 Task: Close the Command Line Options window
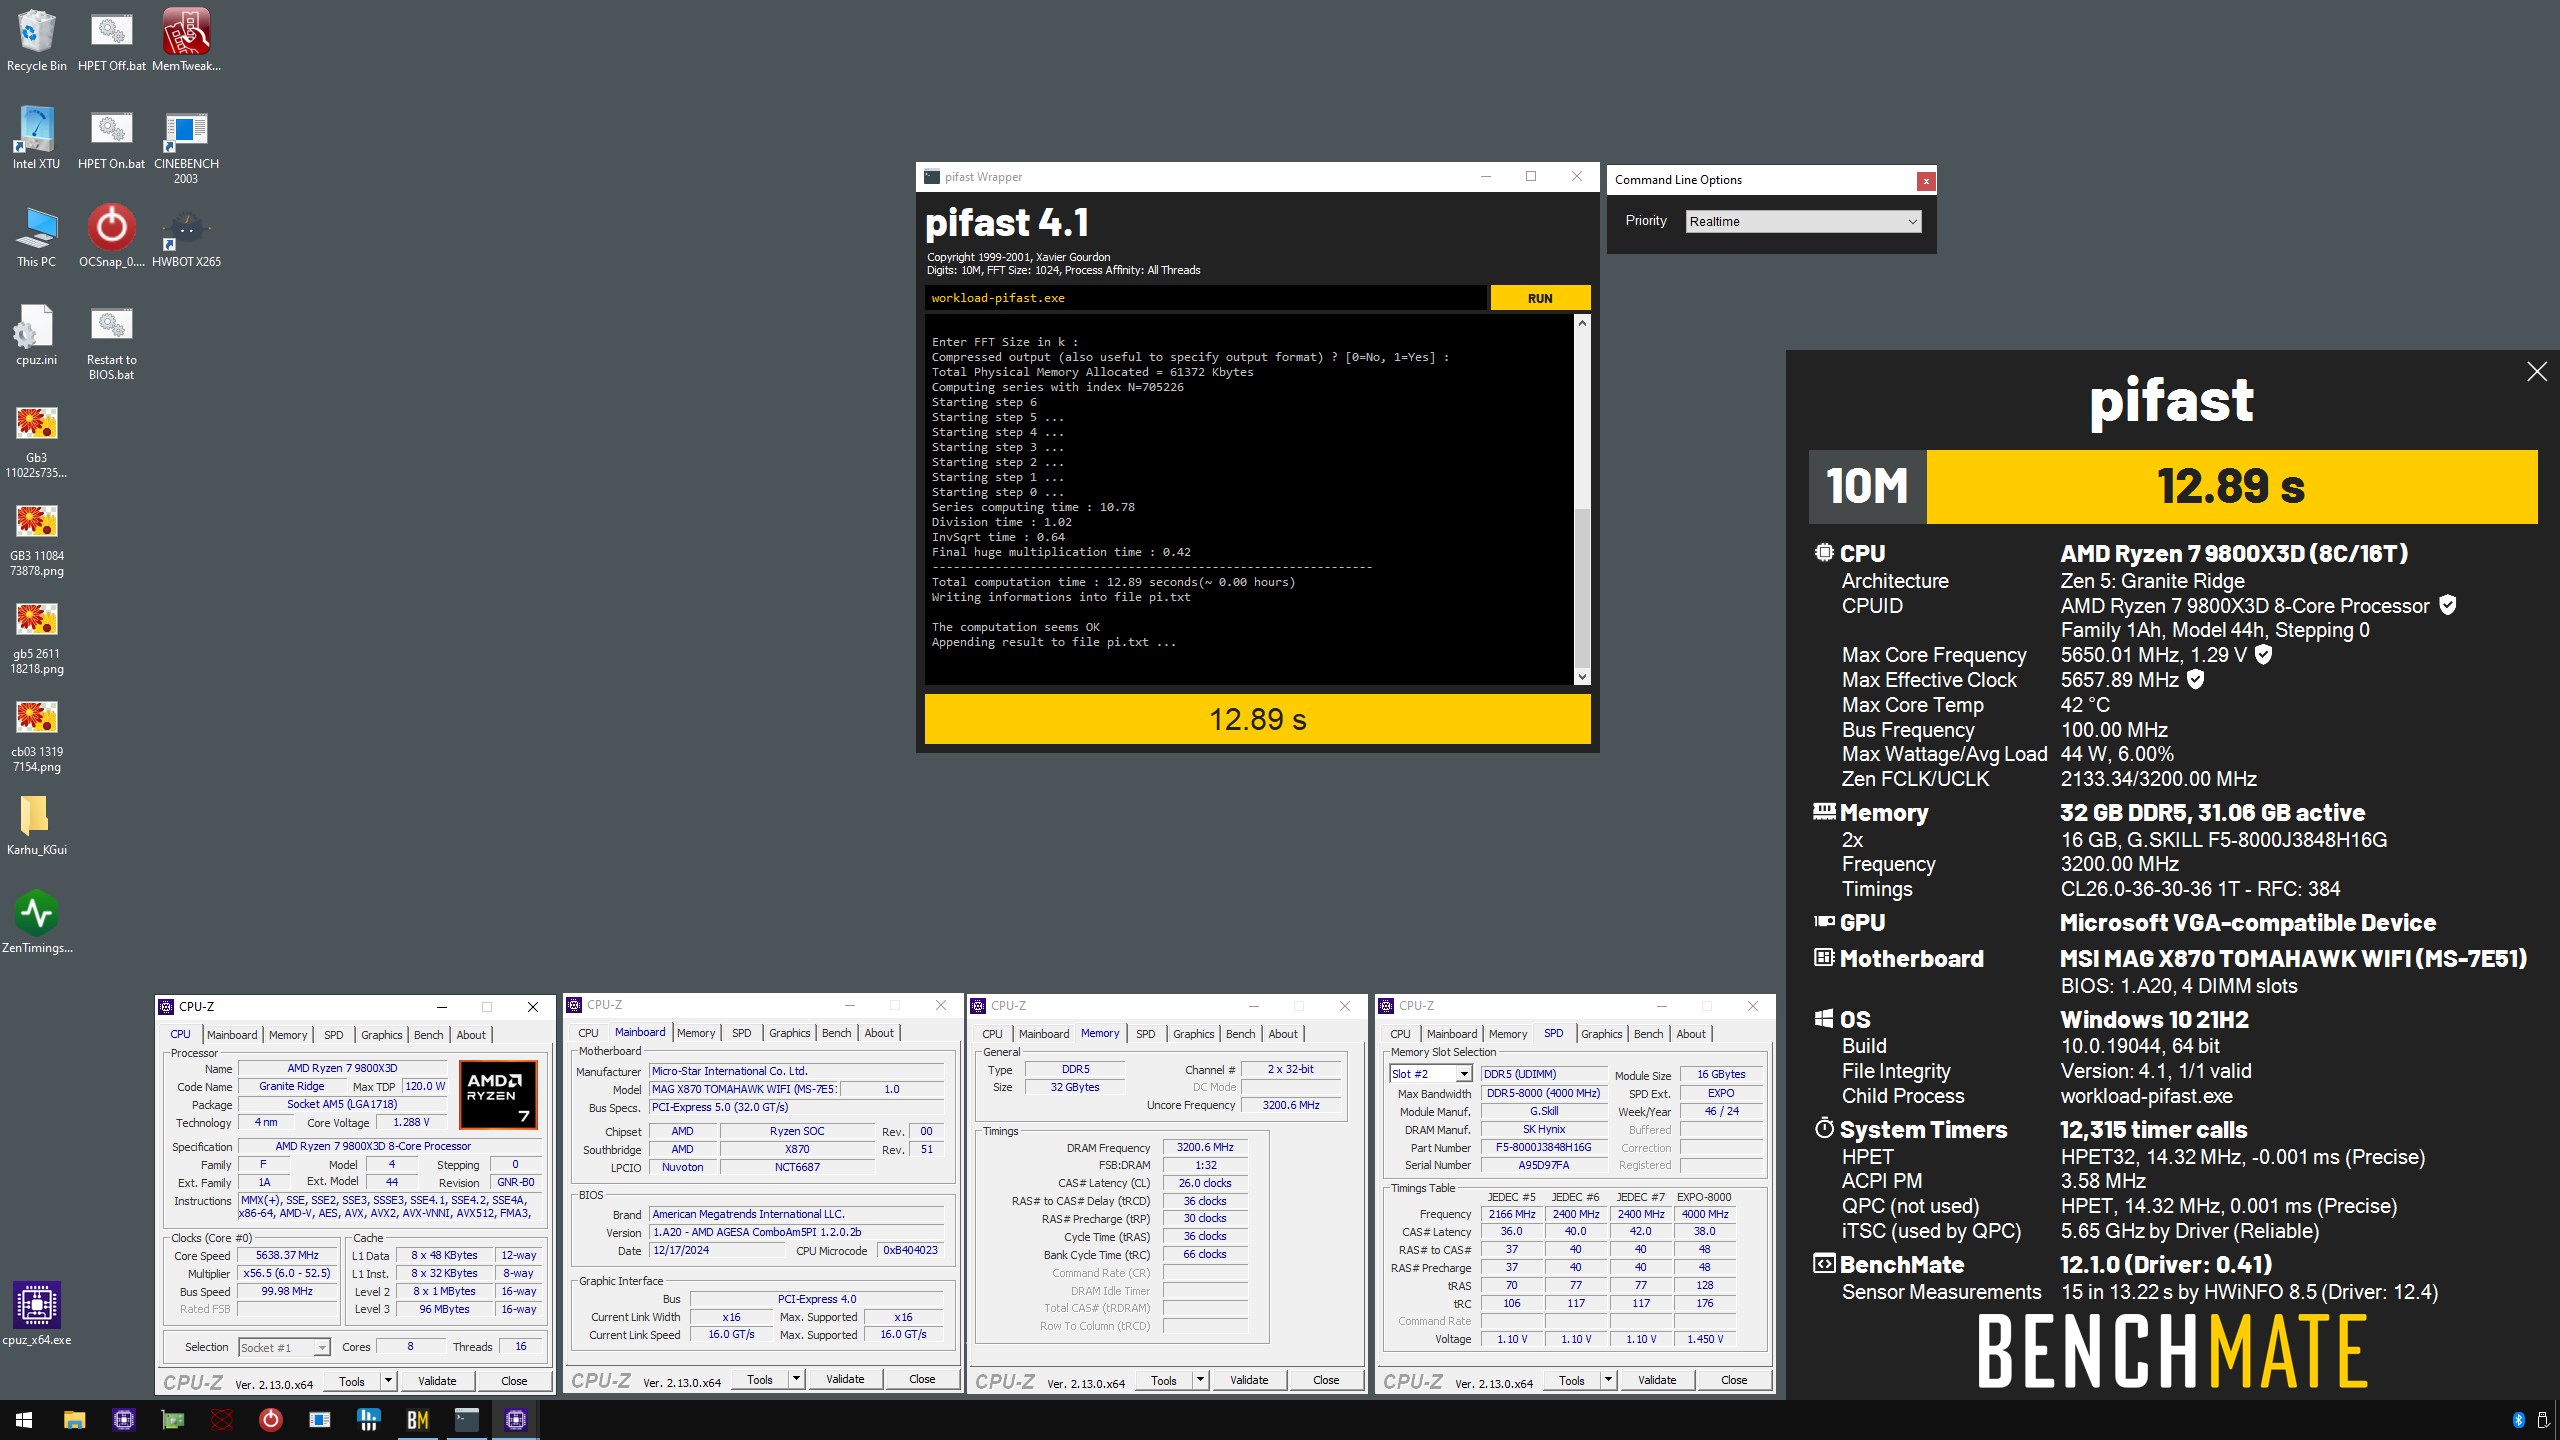click(1925, 181)
